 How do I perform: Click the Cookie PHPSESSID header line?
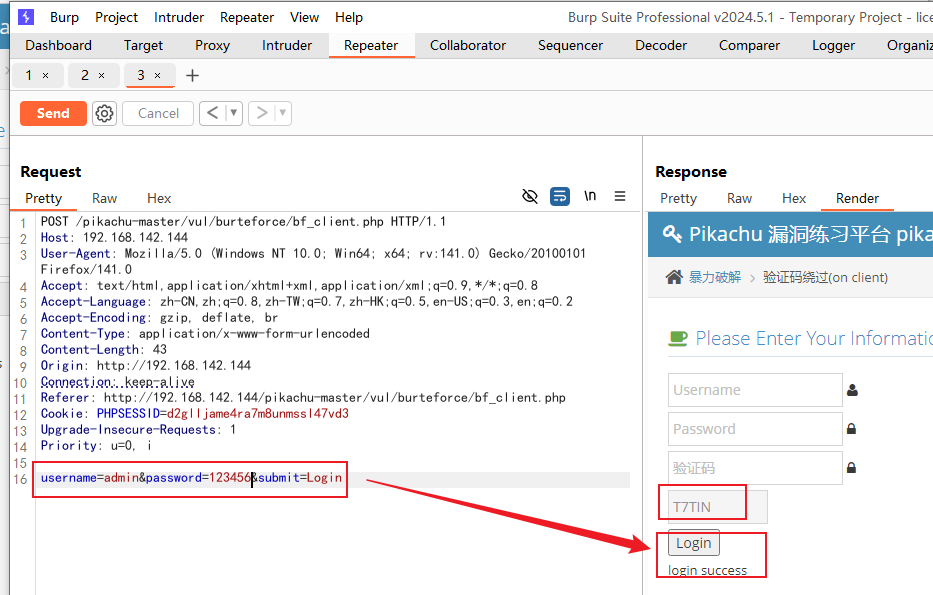coord(195,414)
